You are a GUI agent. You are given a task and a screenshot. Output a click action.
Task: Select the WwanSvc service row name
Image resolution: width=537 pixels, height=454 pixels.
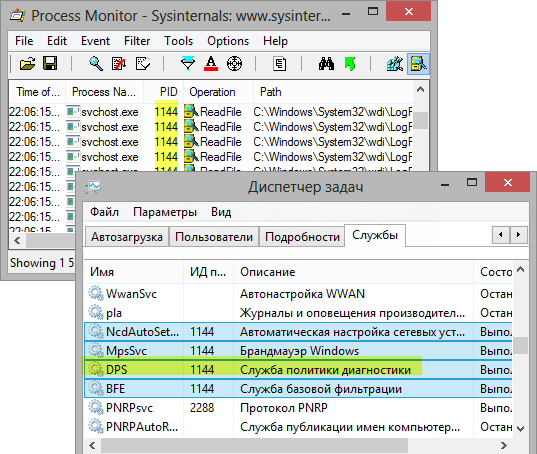(x=131, y=294)
